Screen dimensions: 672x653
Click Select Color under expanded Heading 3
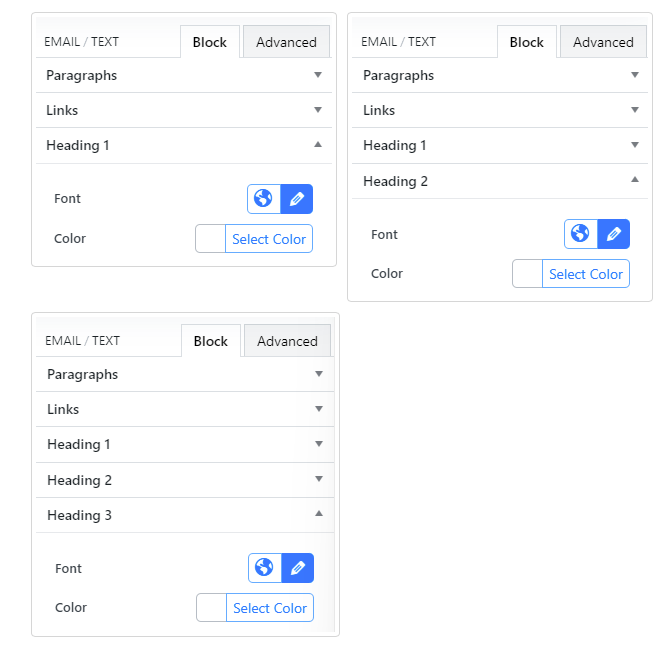270,608
